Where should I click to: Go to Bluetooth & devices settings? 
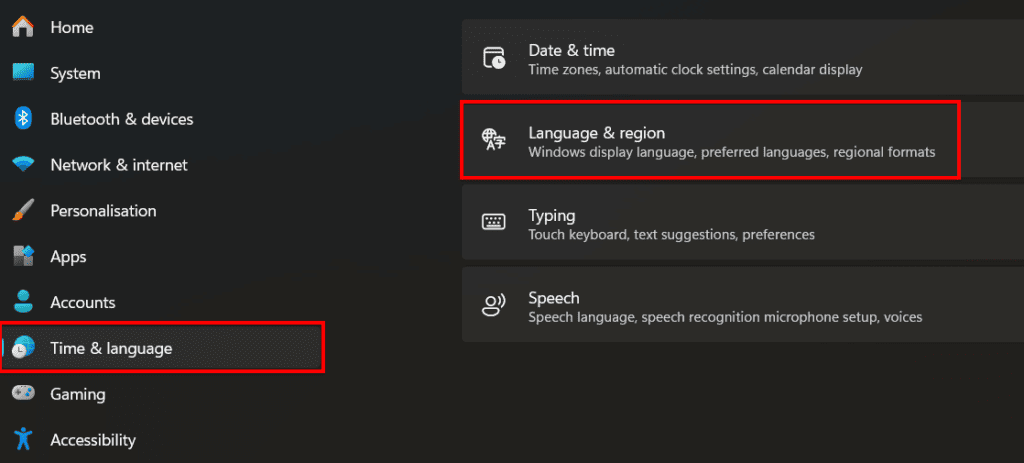point(122,119)
